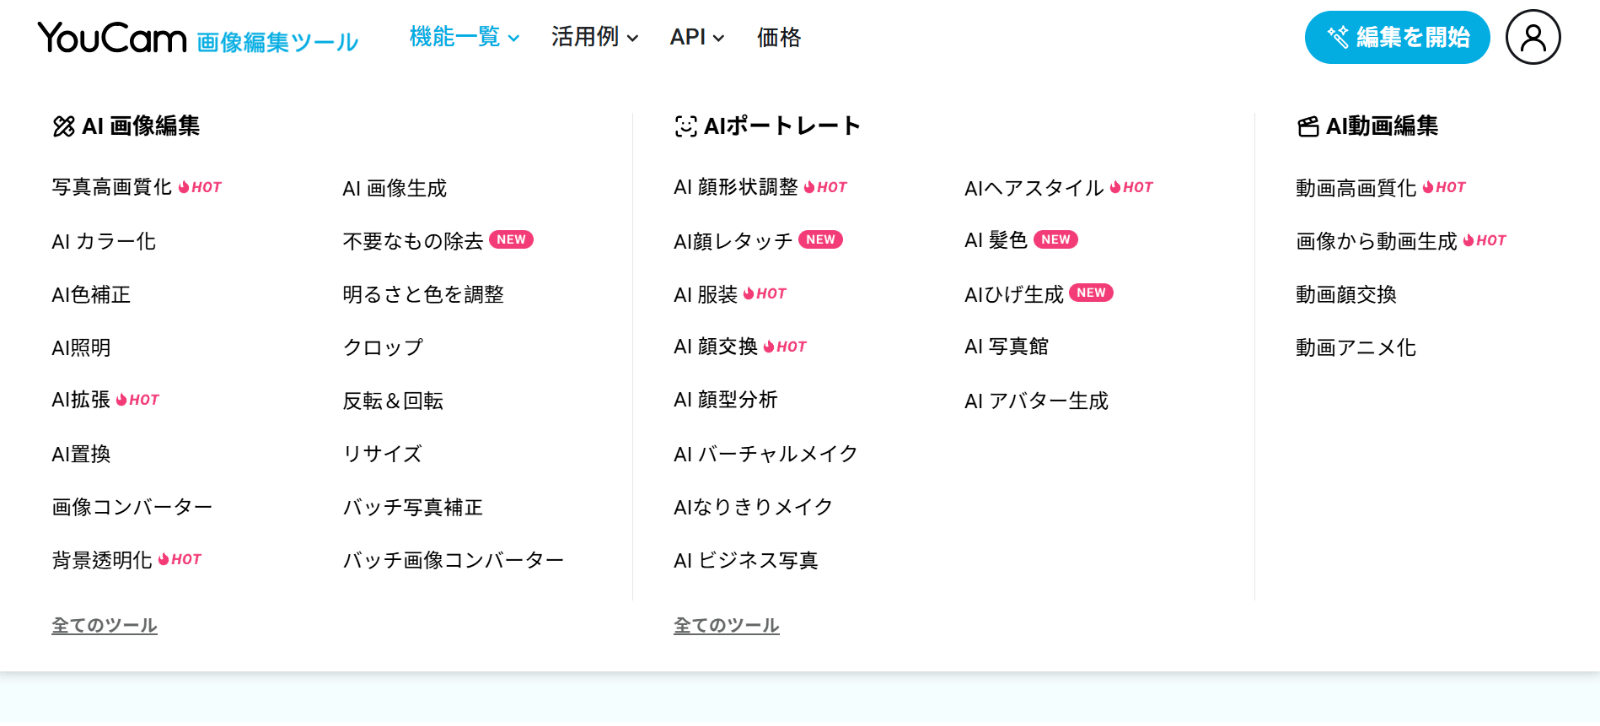The image size is (1600, 726).
Task: Select AIヘアスタイル hairstyle tool
Action: 1034,188
